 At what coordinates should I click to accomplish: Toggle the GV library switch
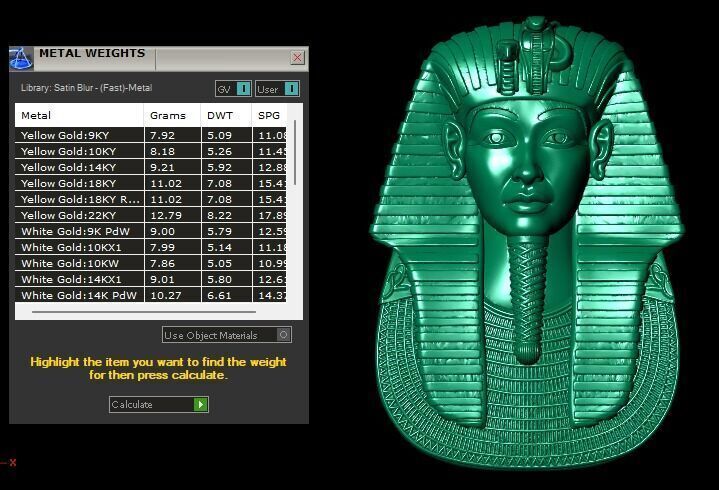233,89
